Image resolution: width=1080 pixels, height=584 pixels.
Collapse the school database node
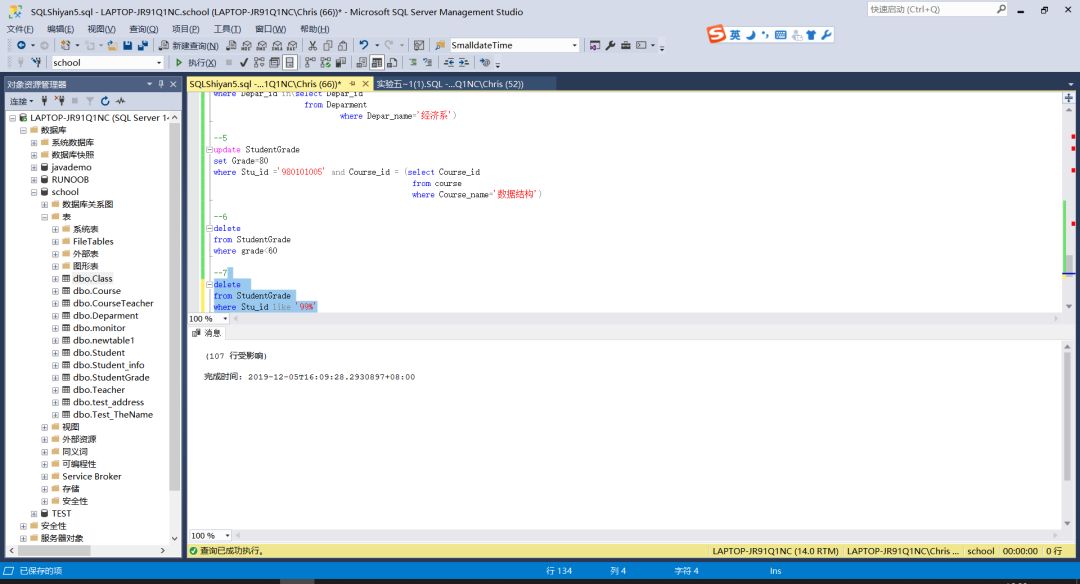coord(34,192)
